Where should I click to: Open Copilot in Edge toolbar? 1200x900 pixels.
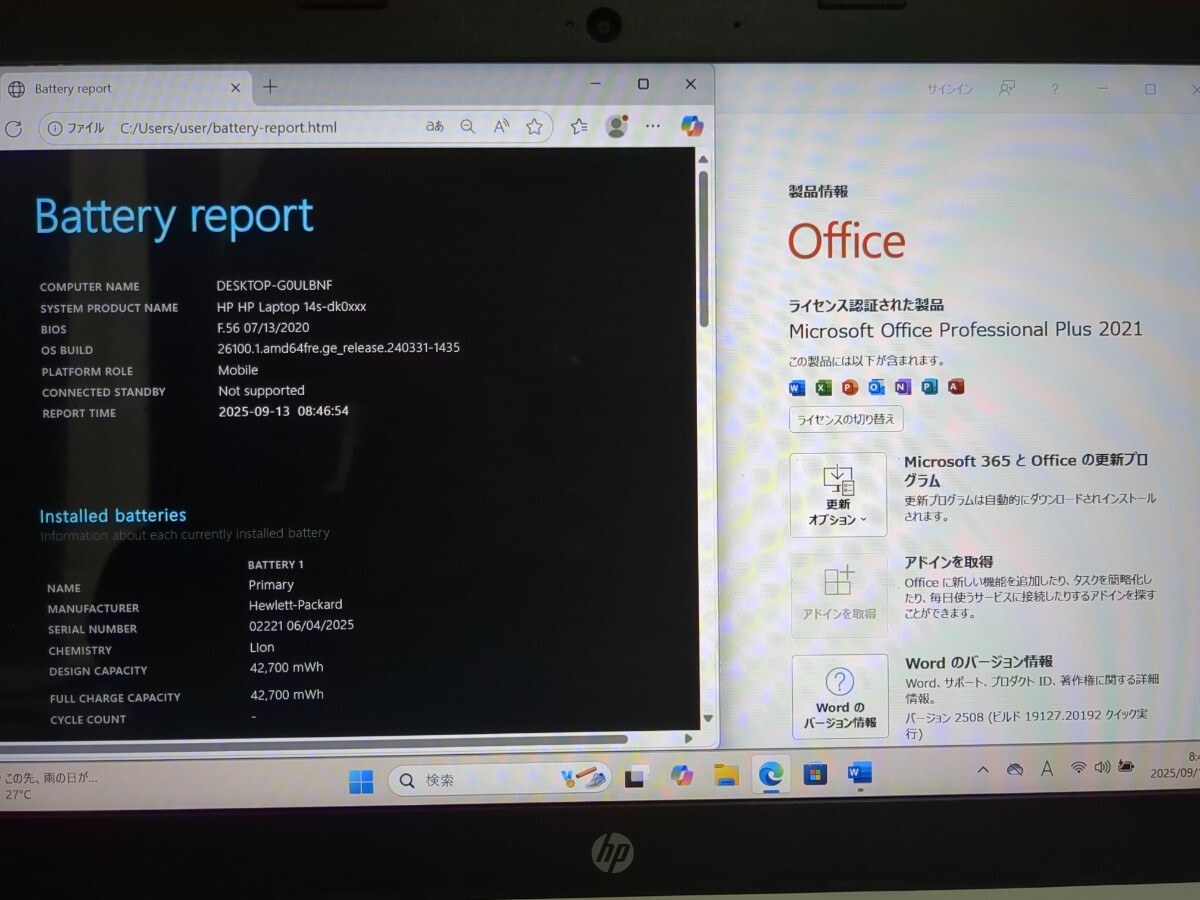(692, 125)
